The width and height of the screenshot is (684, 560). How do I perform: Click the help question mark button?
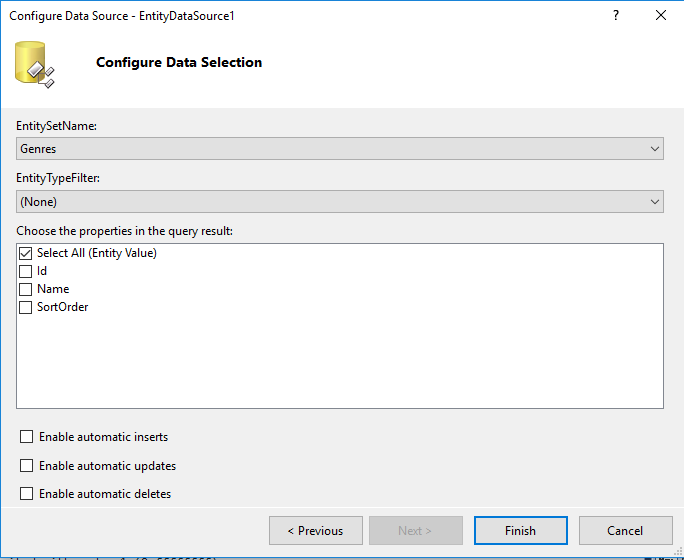[615, 16]
